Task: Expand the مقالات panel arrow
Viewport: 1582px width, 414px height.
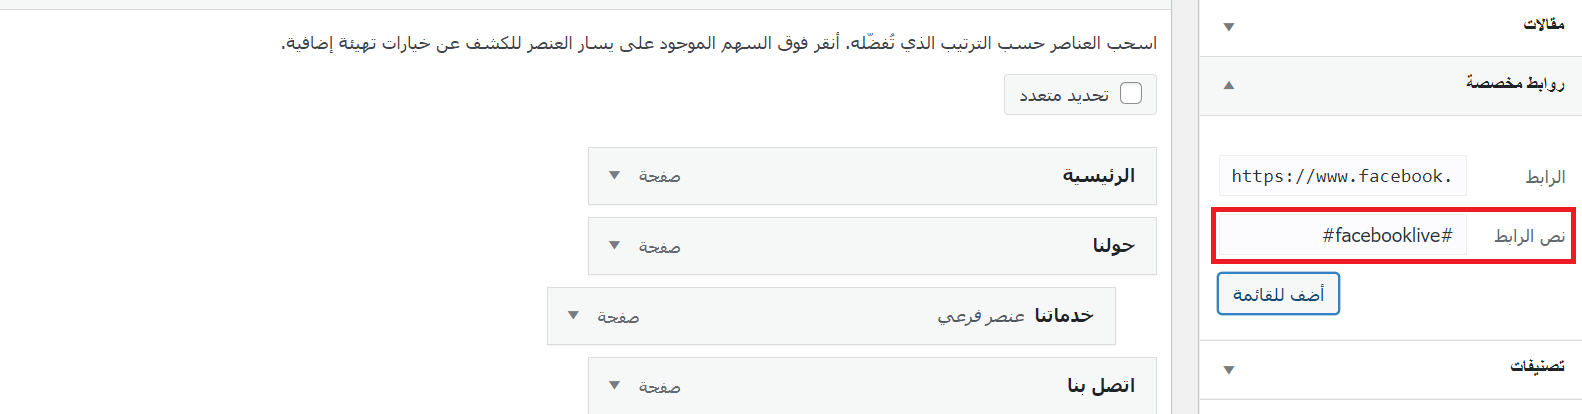Action: (1229, 27)
